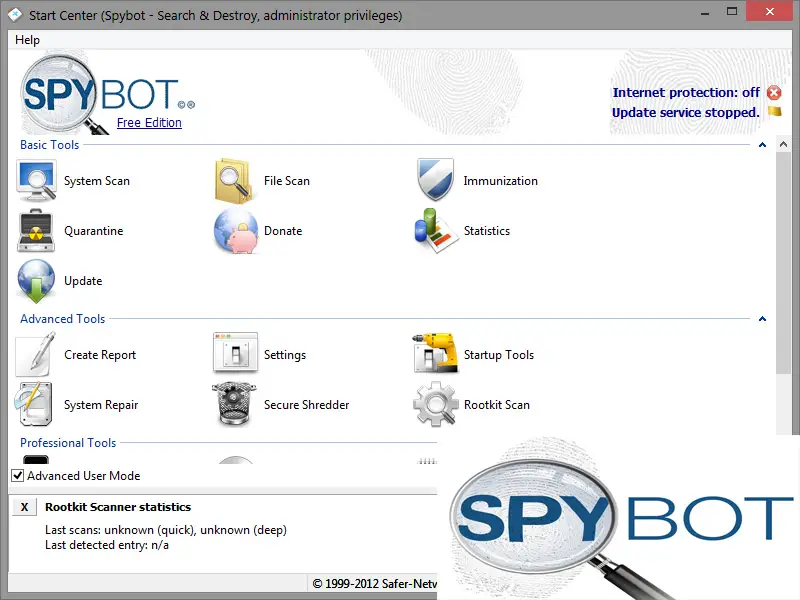Click the Internet protection: off text
Viewport: 800px width, 600px height.
[686, 92]
